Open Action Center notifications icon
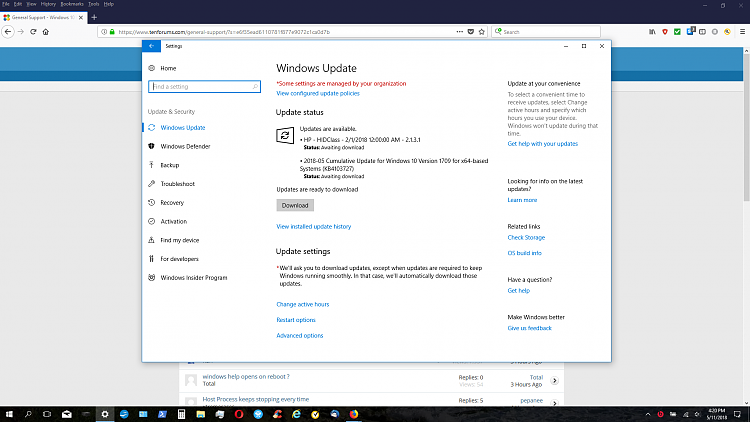Image resolution: width=750 pixels, height=422 pixels. point(738,414)
